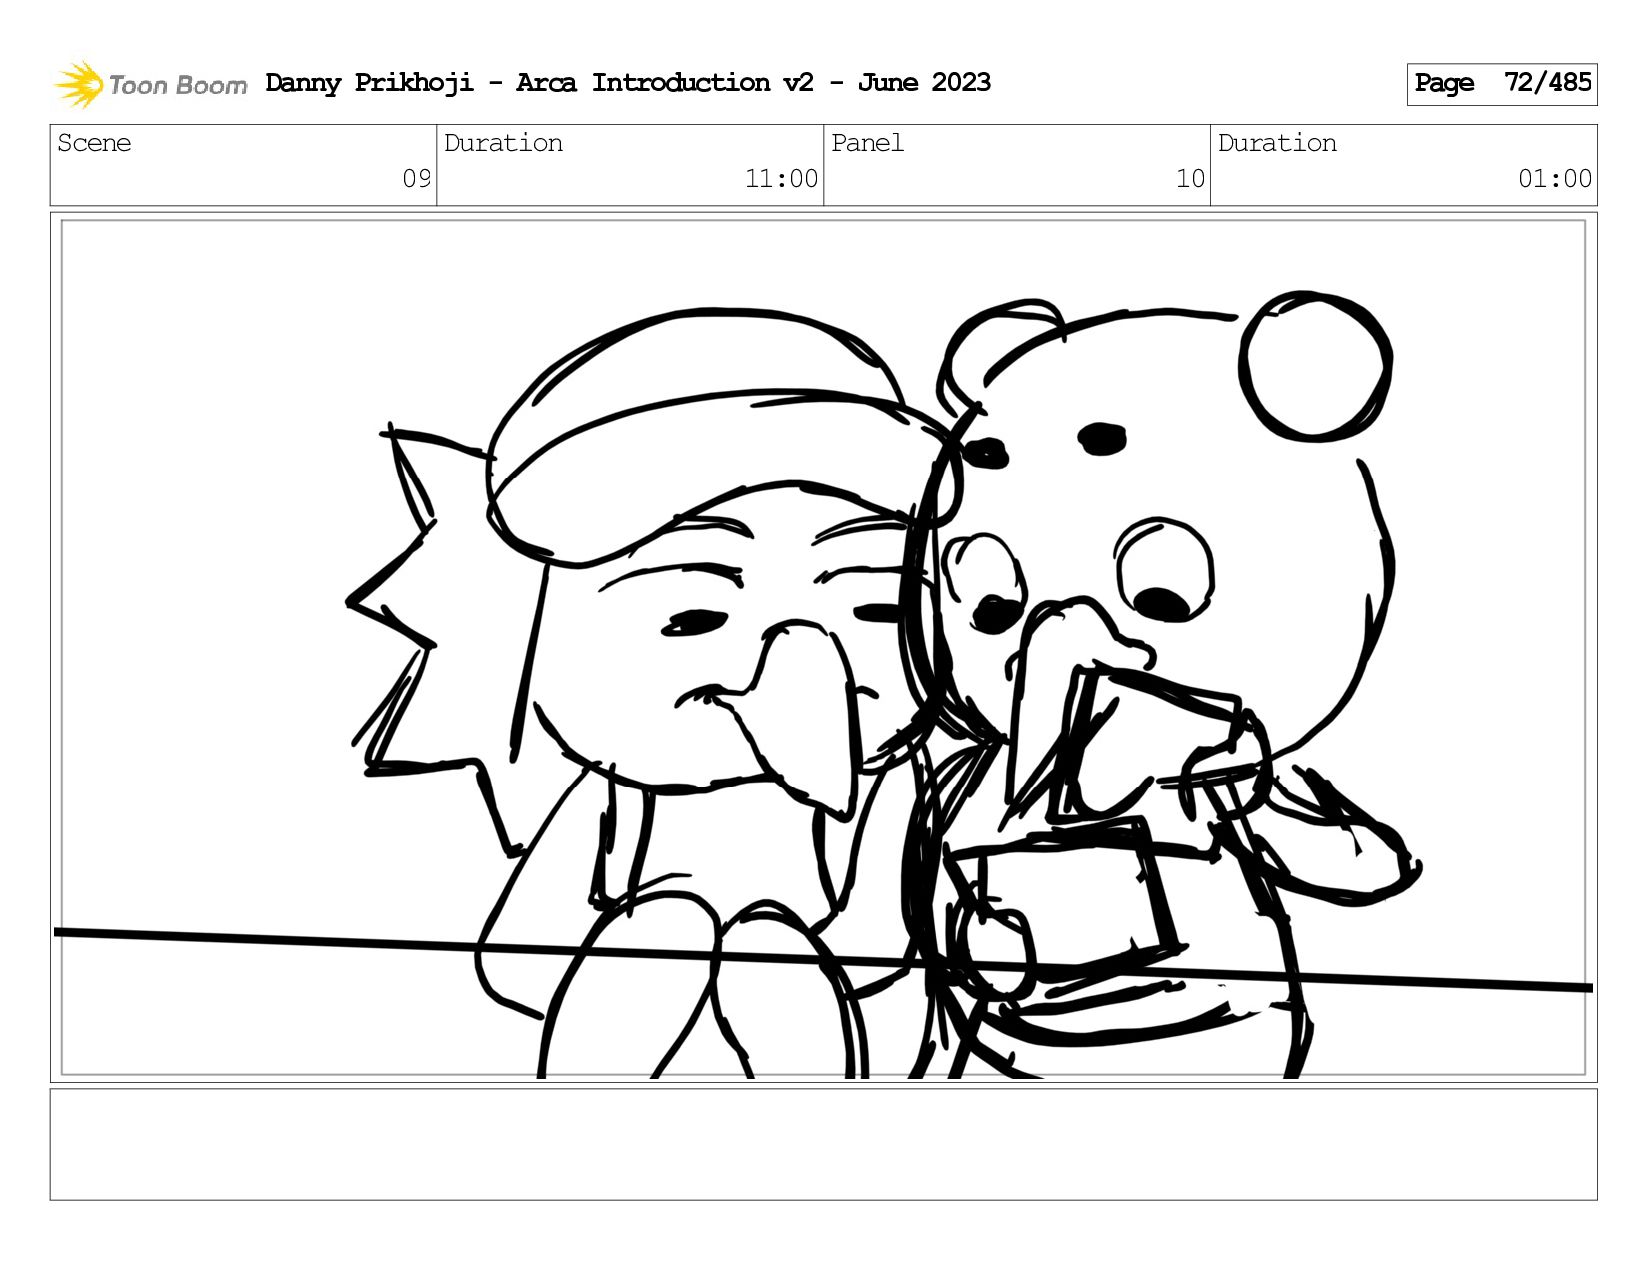1650x1275 pixels.
Task: Click the storyboard panel sketch of two characters
Action: [824, 648]
